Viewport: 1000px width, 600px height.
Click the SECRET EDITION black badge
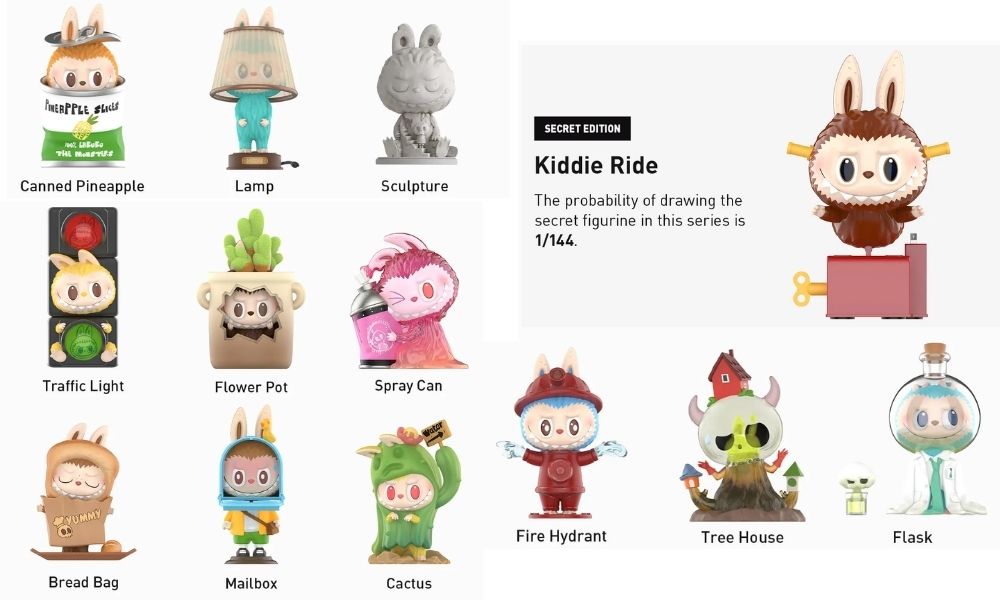pos(582,128)
